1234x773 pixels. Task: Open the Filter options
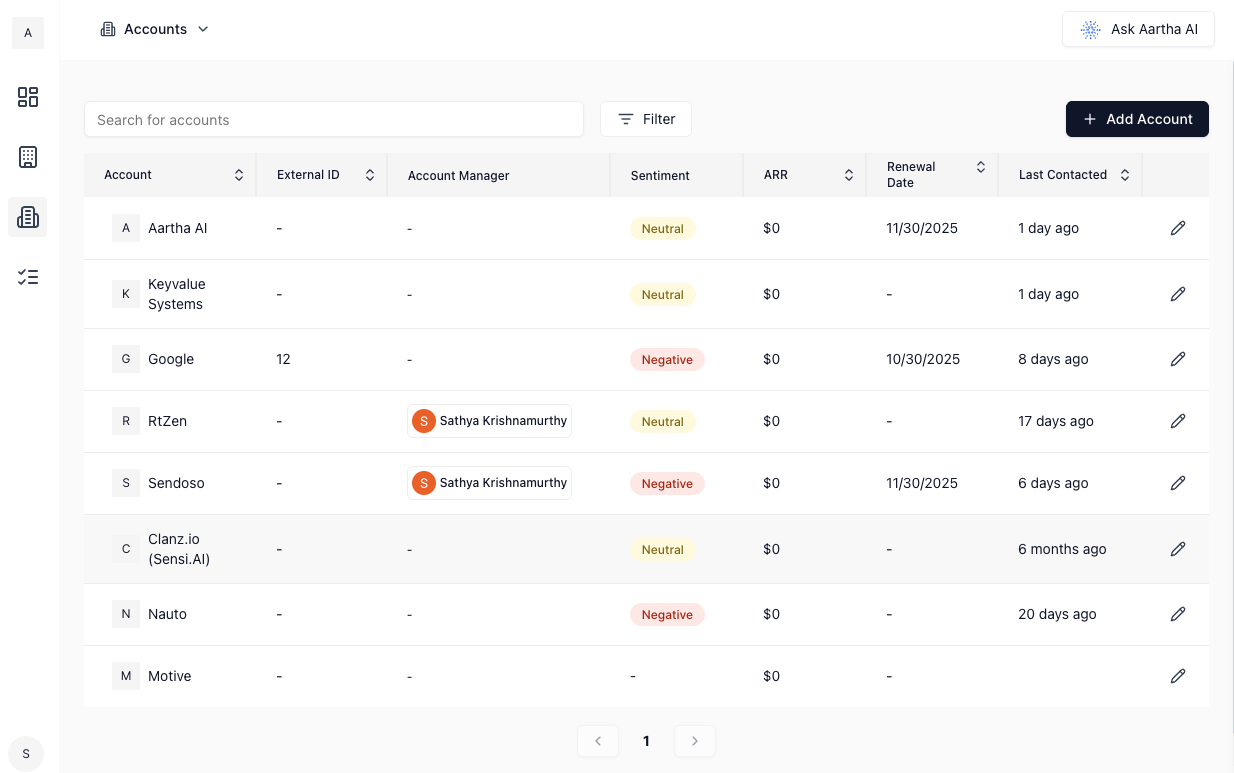point(646,119)
